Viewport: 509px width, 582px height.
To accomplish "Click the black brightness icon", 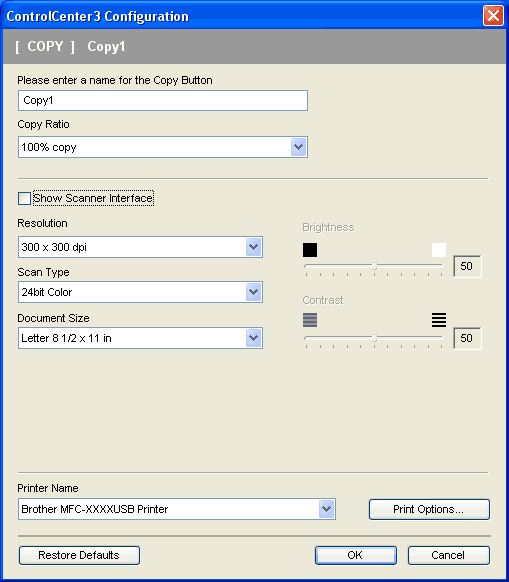I will [x=310, y=250].
